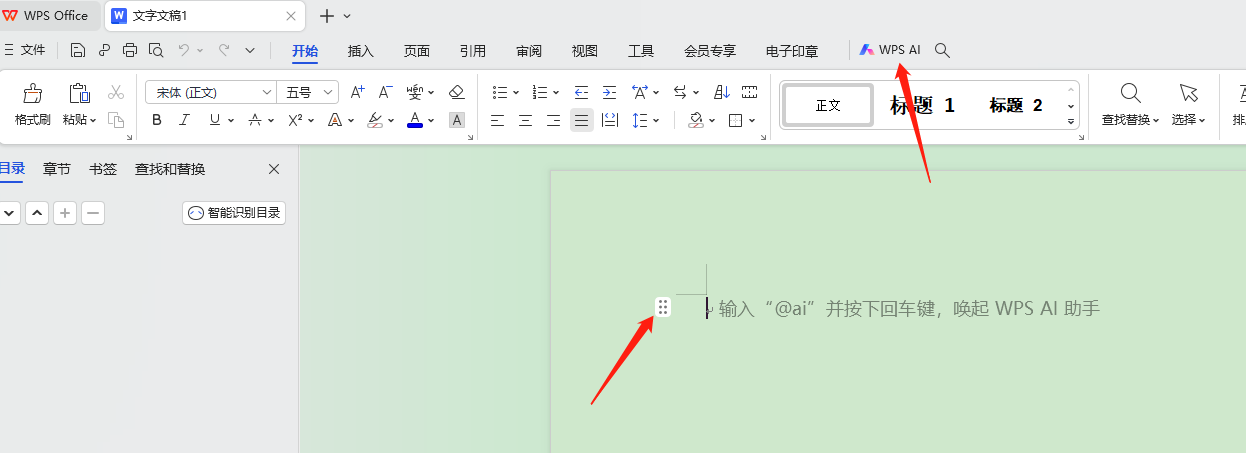Click the Print icon in quick access toolbar
The width and height of the screenshot is (1246, 453).
click(x=130, y=50)
